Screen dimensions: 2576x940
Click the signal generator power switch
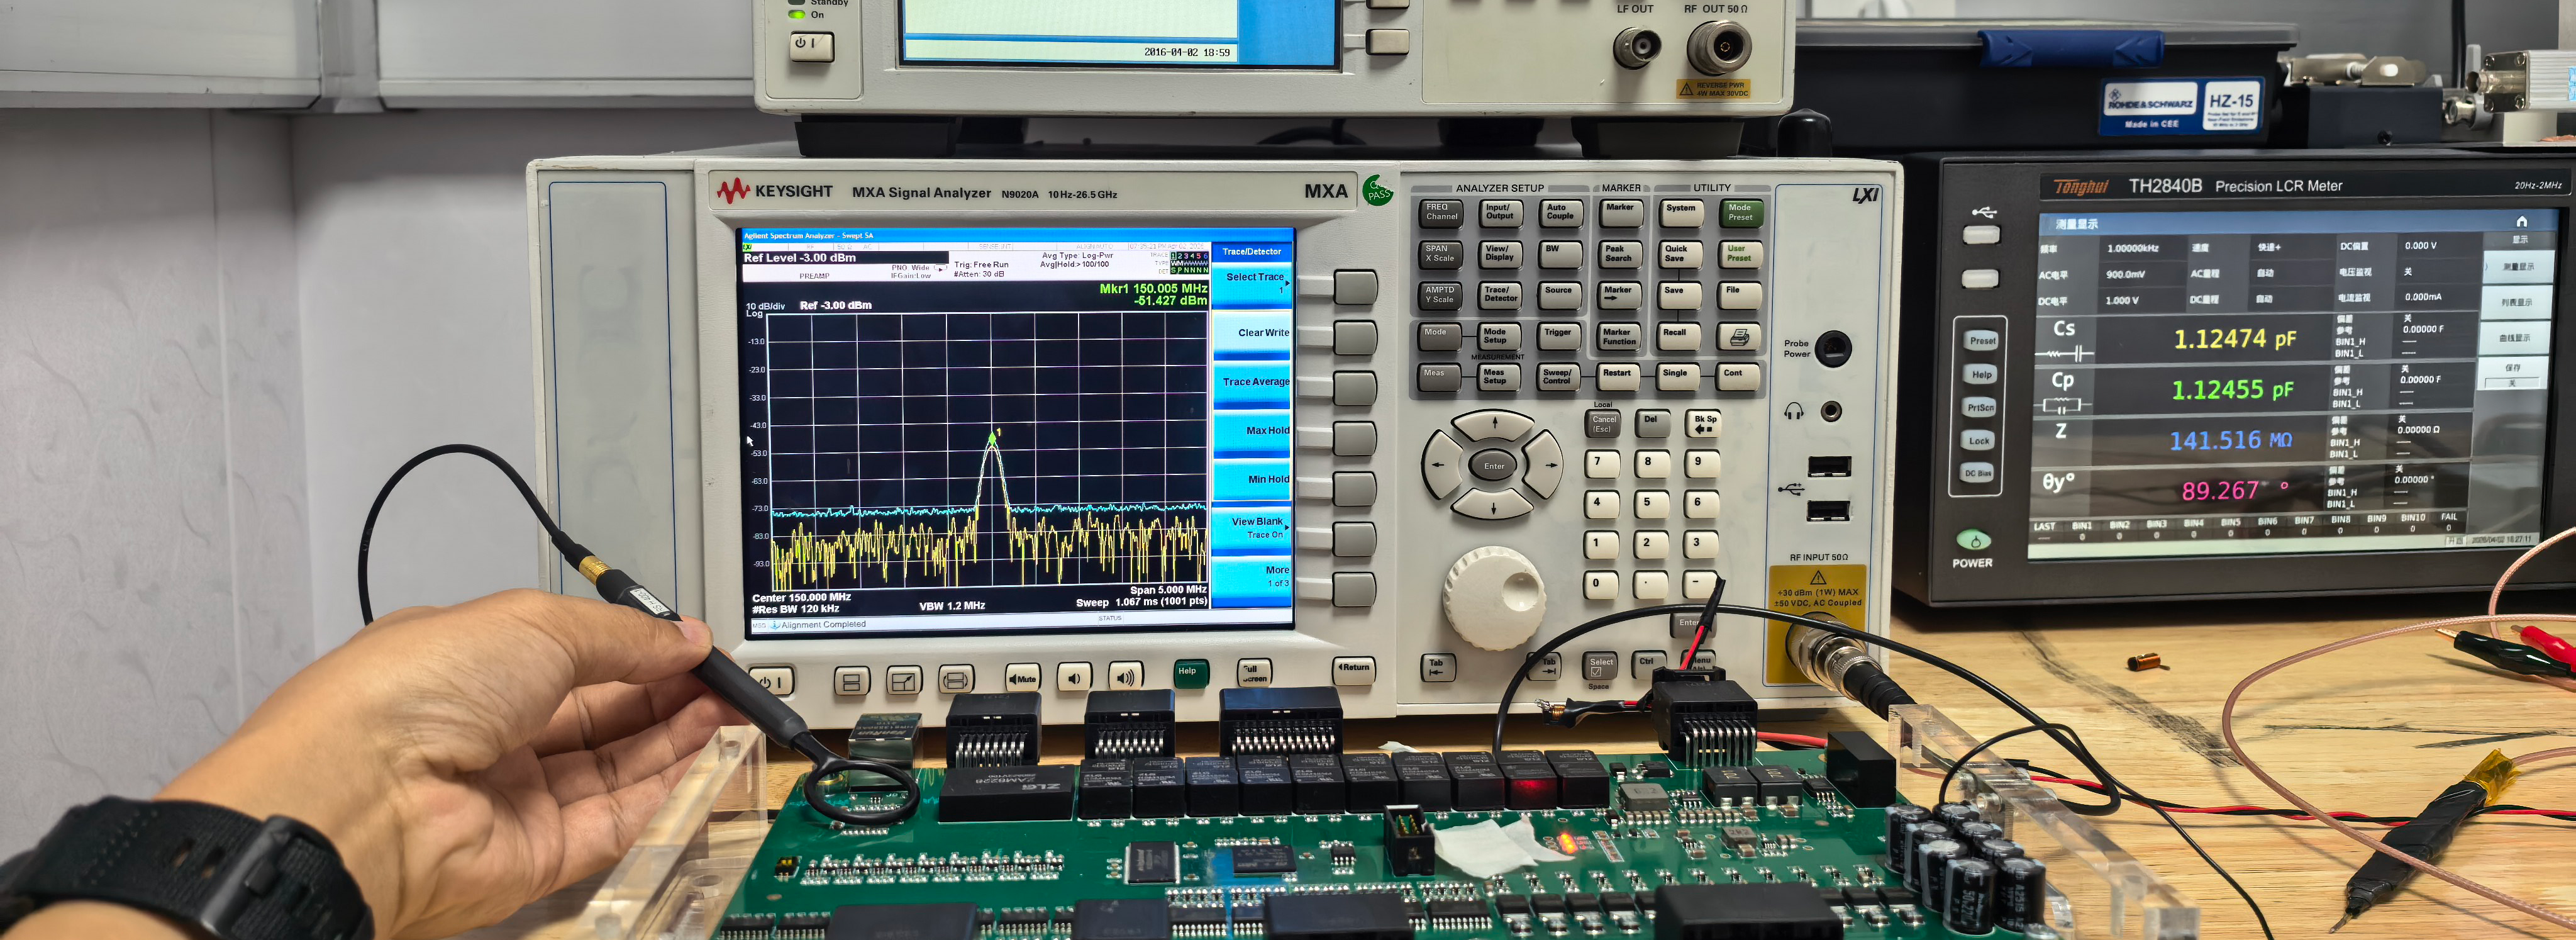pos(811,45)
